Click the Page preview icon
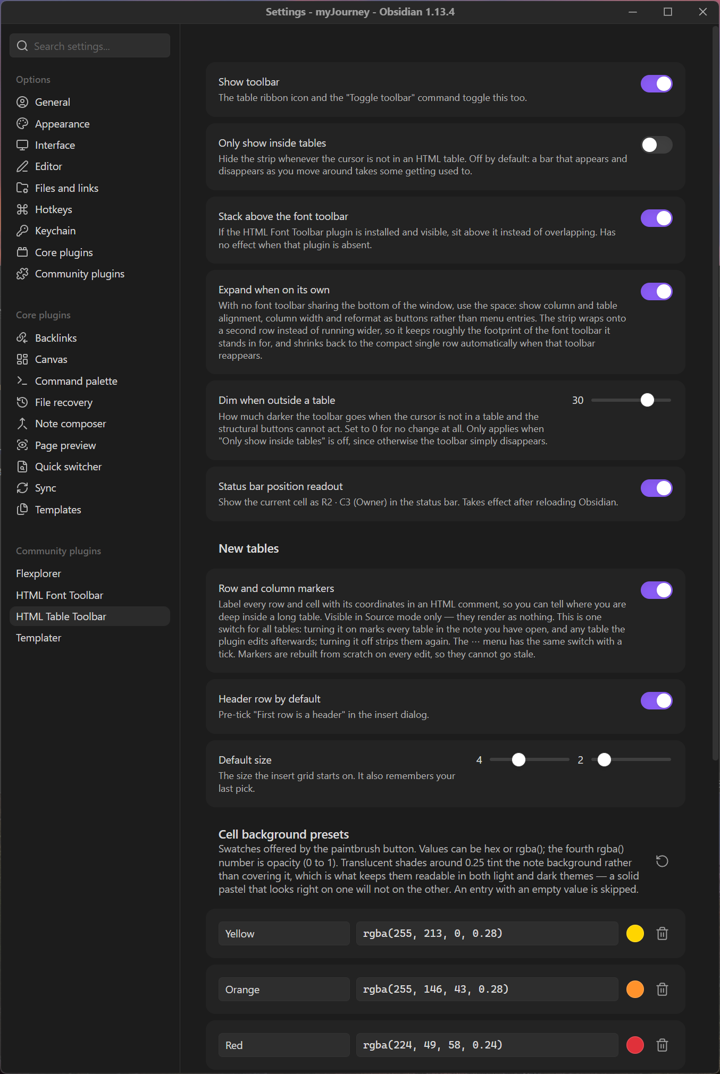Image resolution: width=720 pixels, height=1074 pixels. [x=23, y=445]
